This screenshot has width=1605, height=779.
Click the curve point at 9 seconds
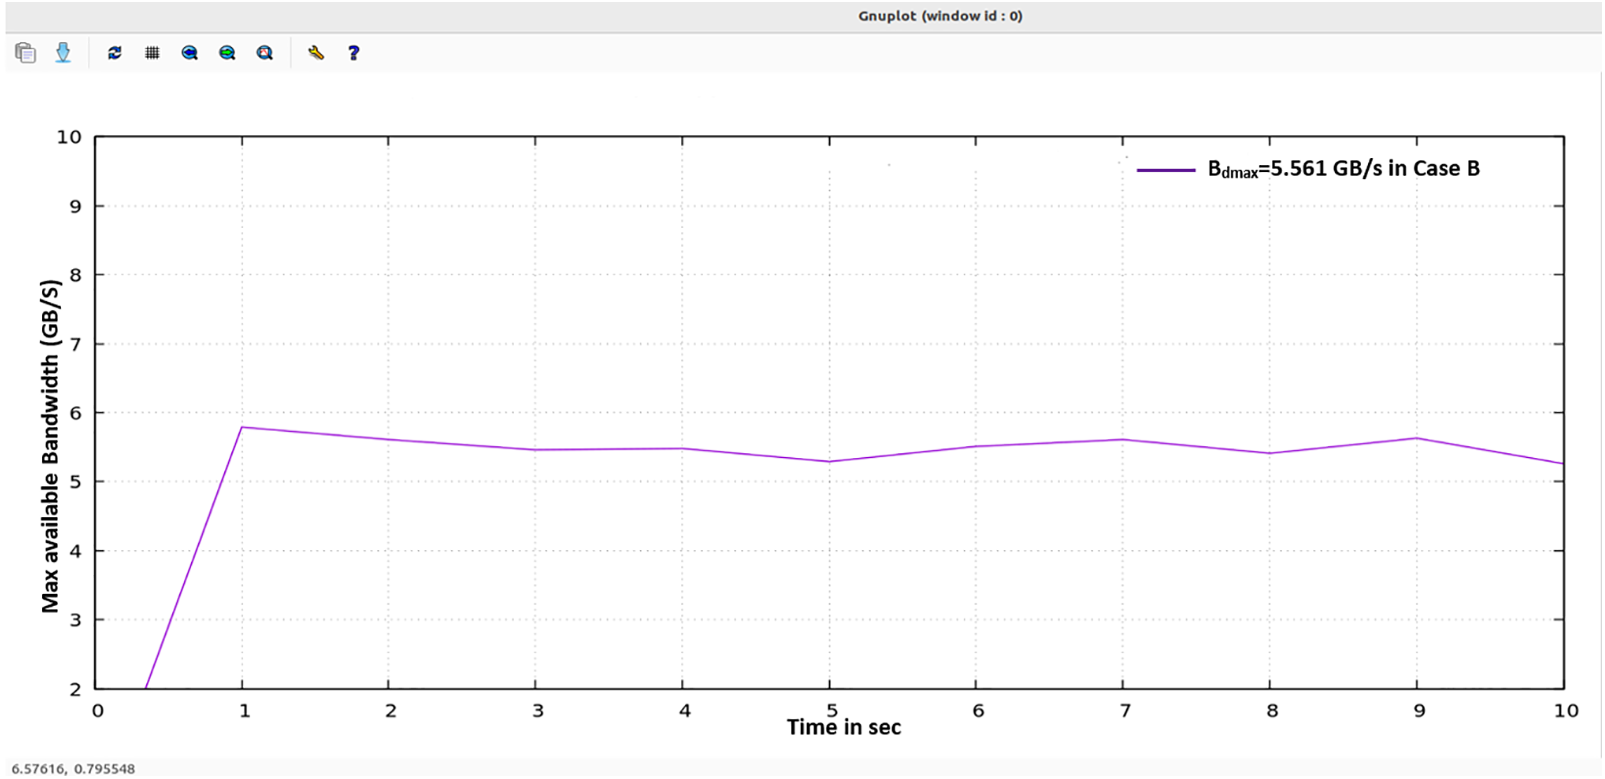point(1417,438)
